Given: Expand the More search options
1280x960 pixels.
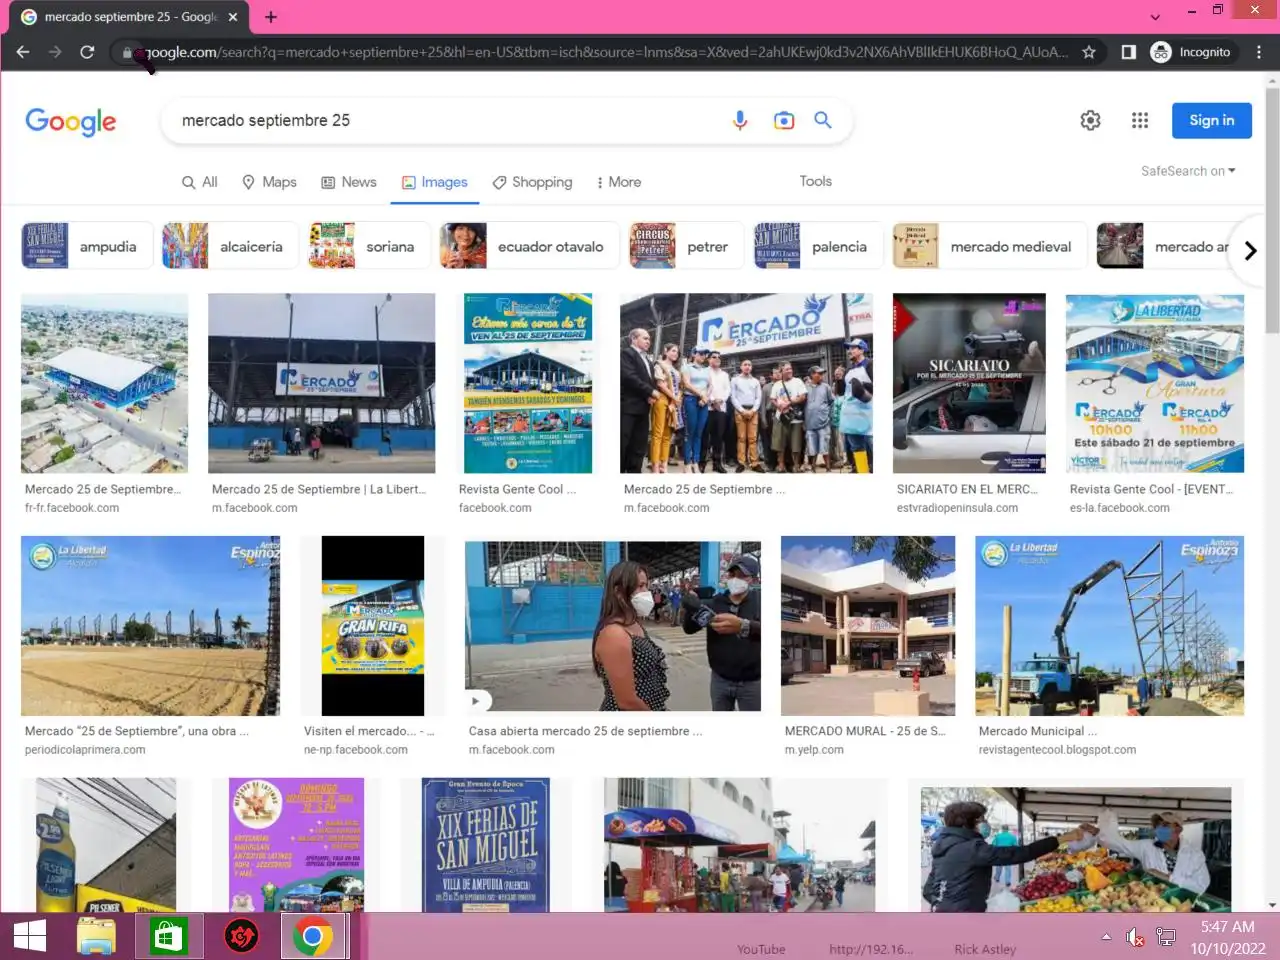Looking at the screenshot, I should 619,182.
